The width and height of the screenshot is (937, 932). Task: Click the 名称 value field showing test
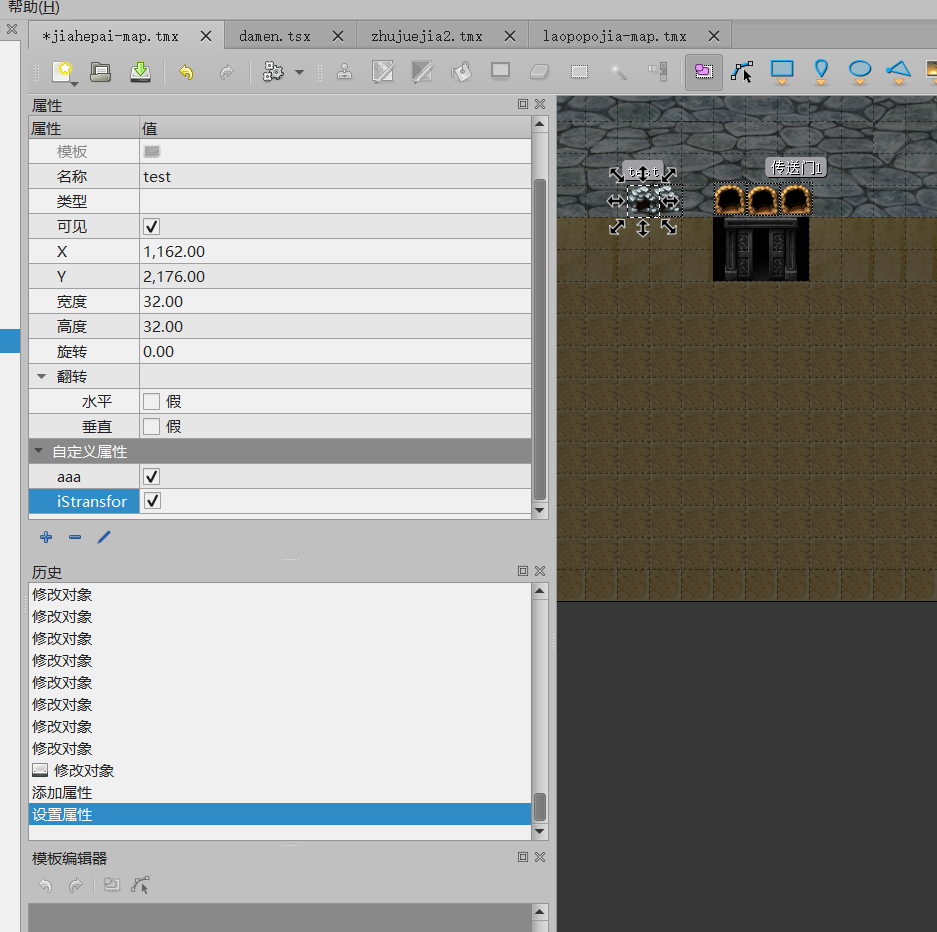point(335,176)
